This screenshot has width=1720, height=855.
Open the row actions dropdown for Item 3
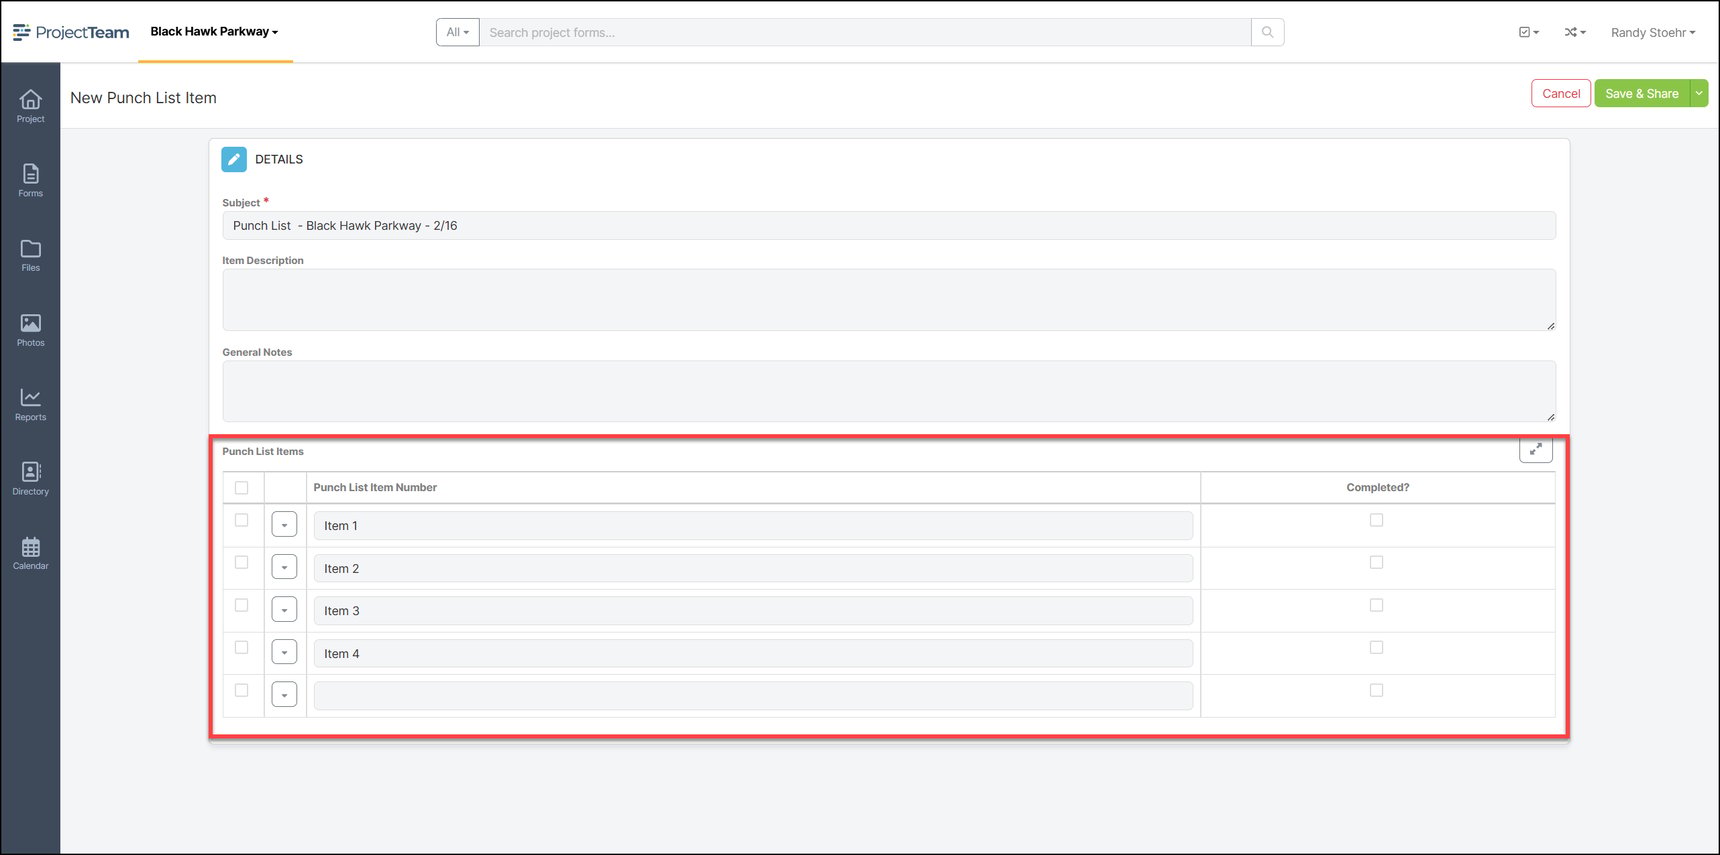[284, 610]
